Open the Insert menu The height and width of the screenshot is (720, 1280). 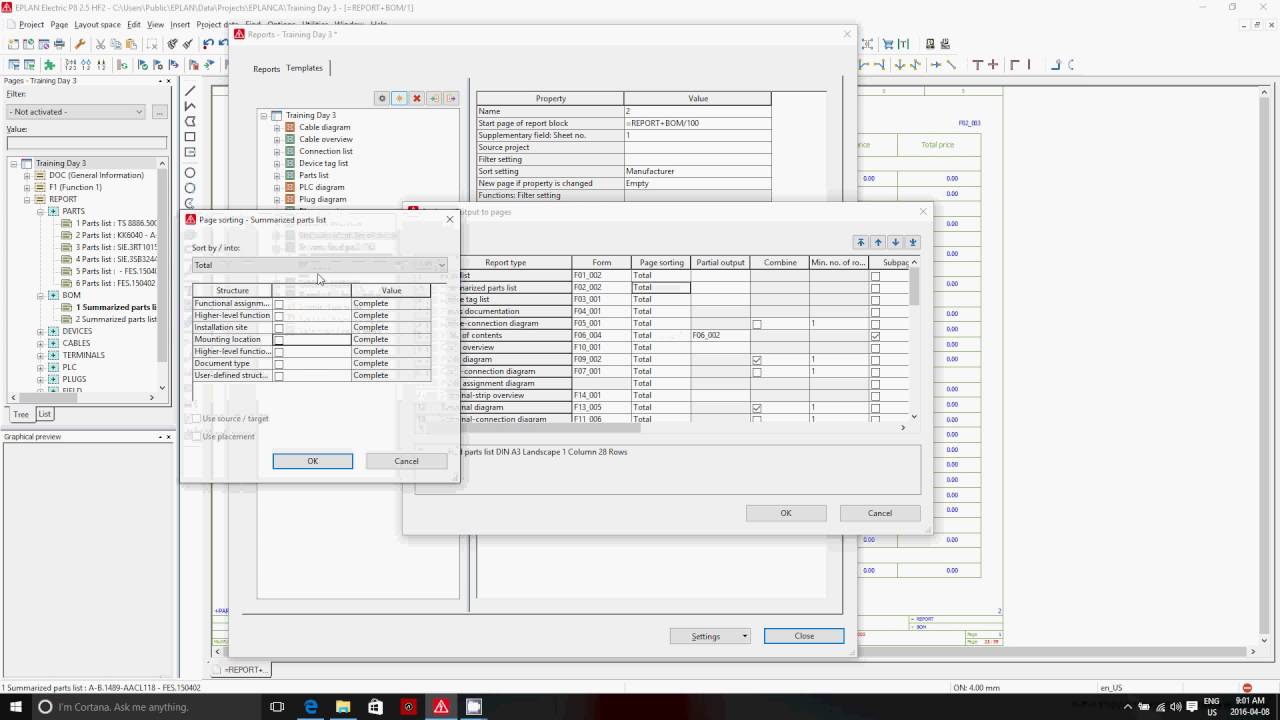pos(180,24)
